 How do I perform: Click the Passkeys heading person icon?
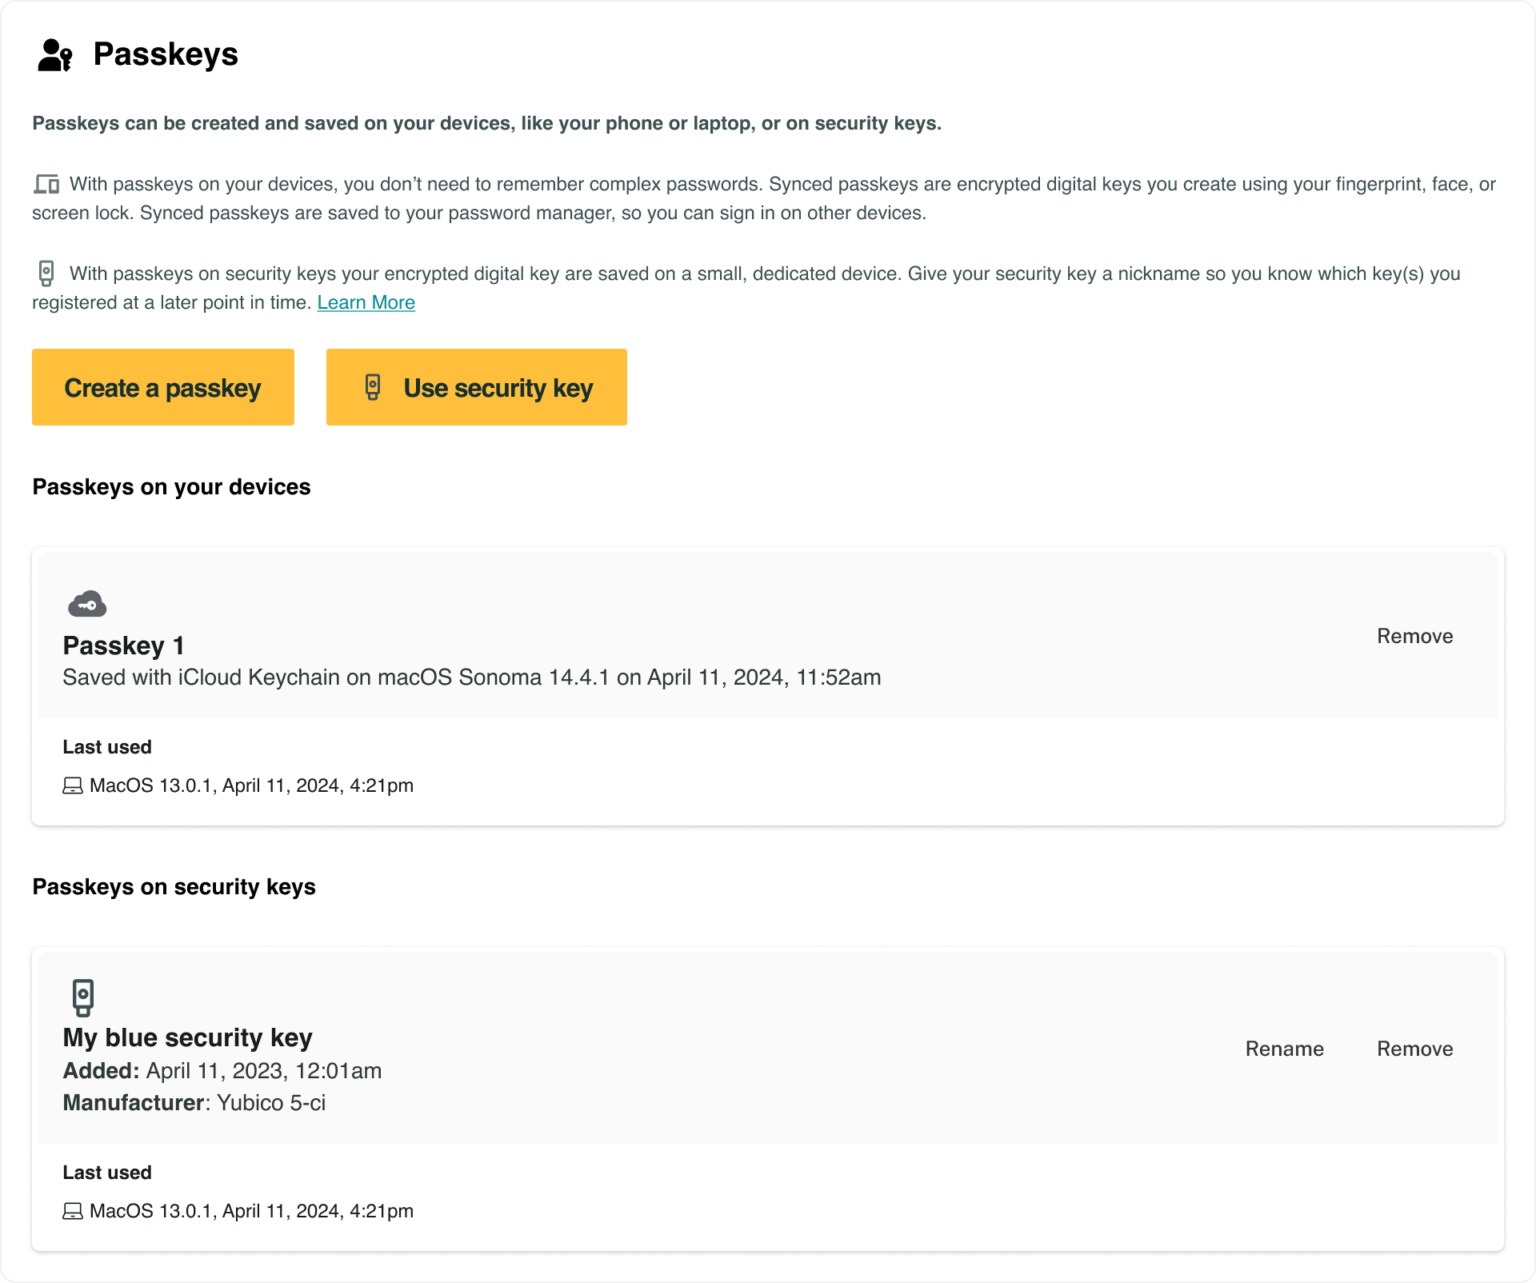click(53, 55)
